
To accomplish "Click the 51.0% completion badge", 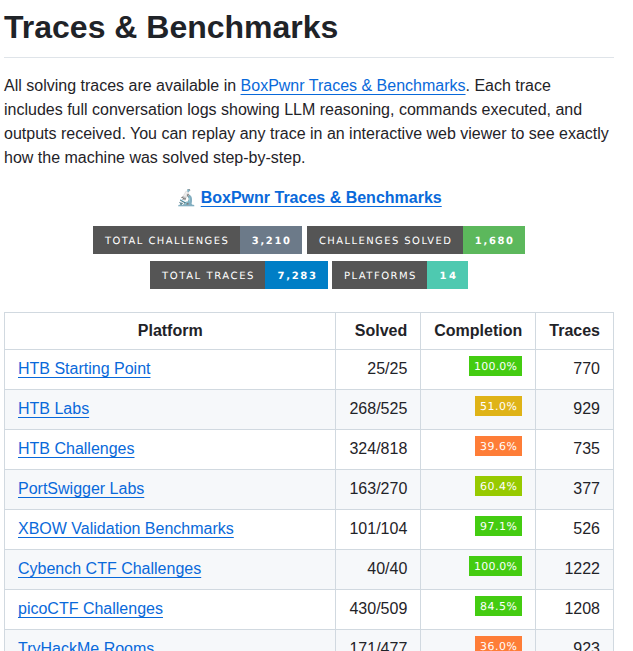I will pyautogui.click(x=498, y=406).
